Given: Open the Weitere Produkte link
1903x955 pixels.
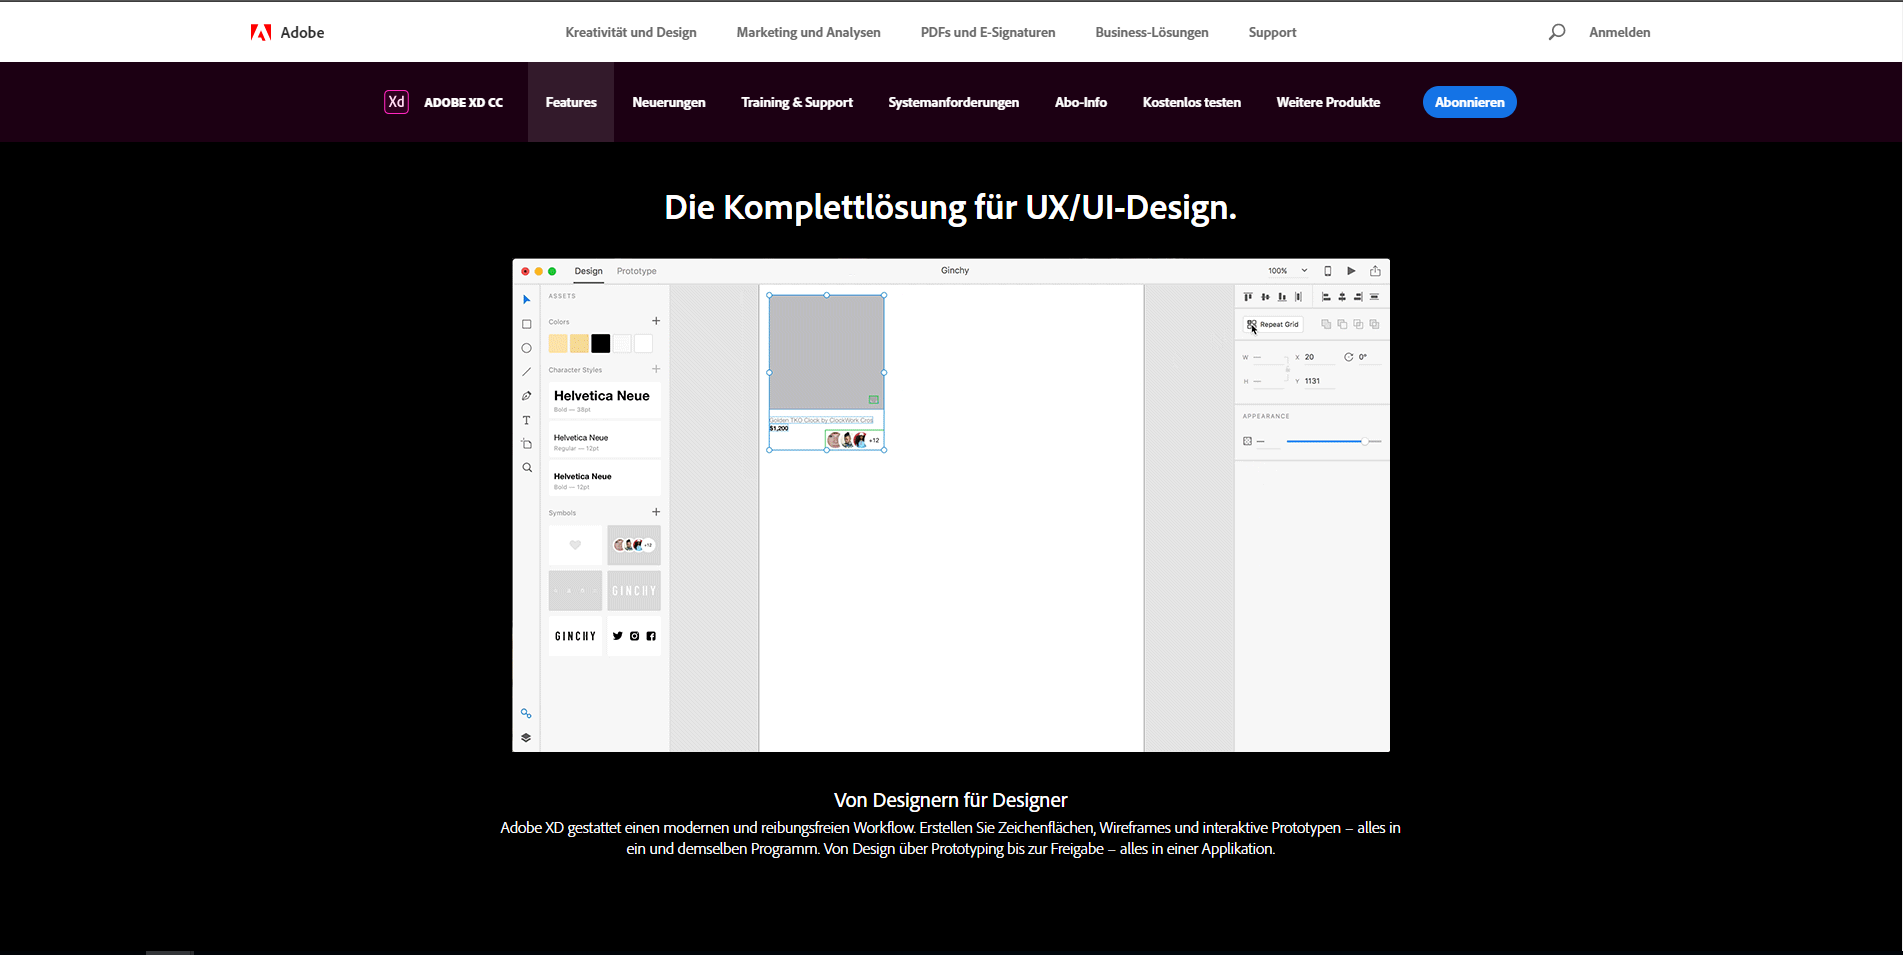Looking at the screenshot, I should [1328, 102].
